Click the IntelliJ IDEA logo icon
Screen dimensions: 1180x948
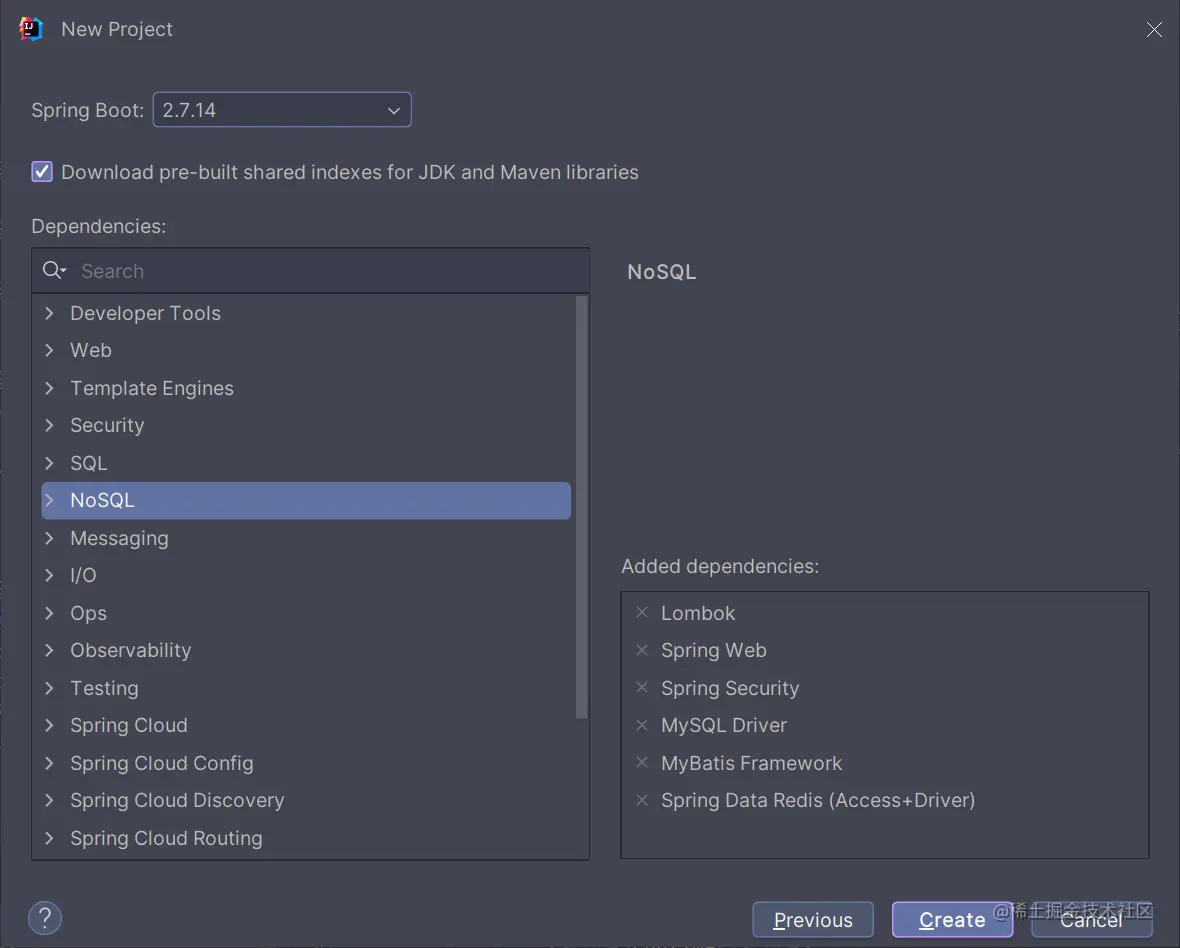pos(31,29)
